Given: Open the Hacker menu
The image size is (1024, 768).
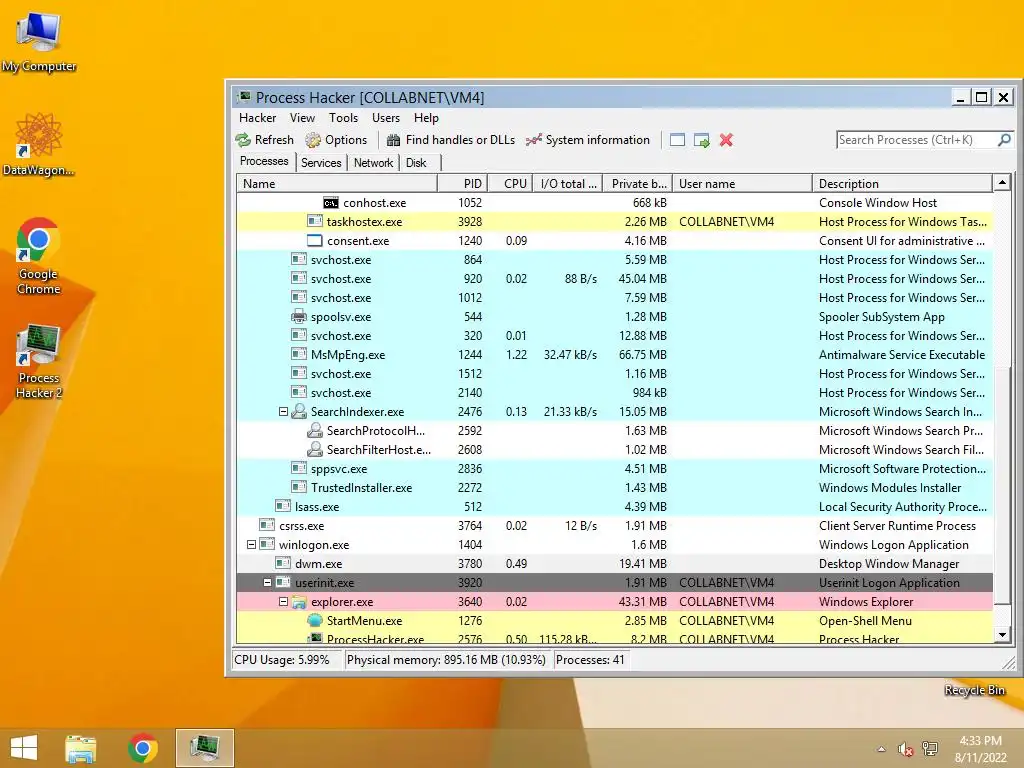Looking at the screenshot, I should pos(257,118).
